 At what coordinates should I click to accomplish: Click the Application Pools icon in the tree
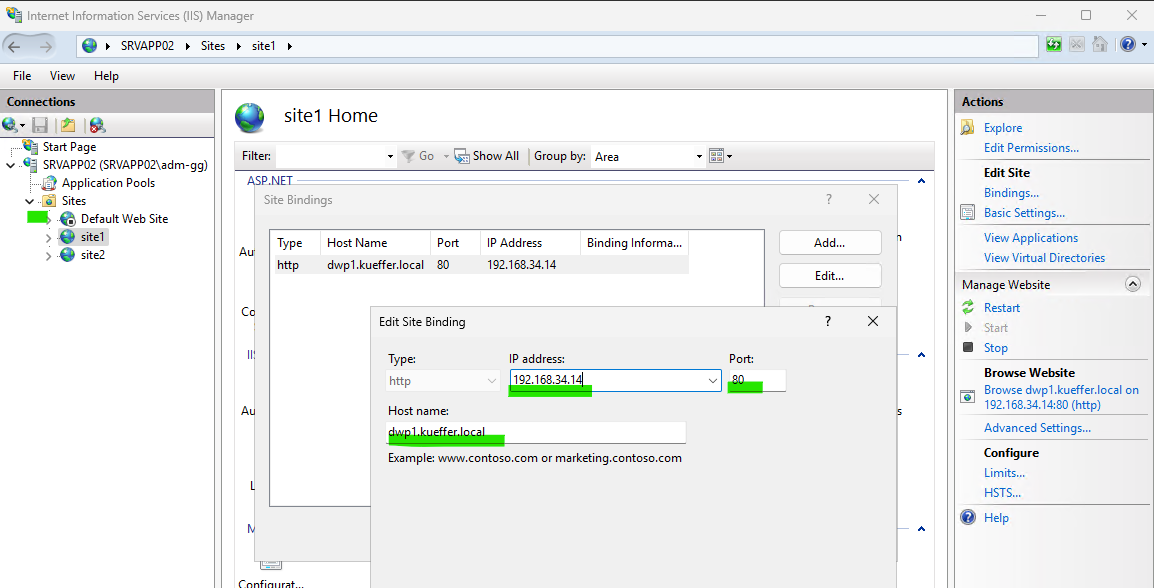pyautogui.click(x=49, y=183)
